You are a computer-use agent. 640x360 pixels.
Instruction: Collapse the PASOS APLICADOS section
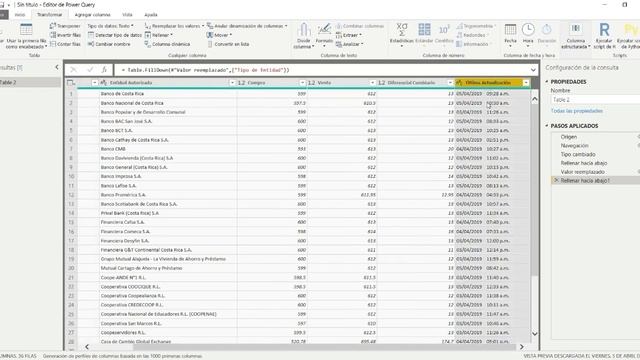pyautogui.click(x=547, y=126)
